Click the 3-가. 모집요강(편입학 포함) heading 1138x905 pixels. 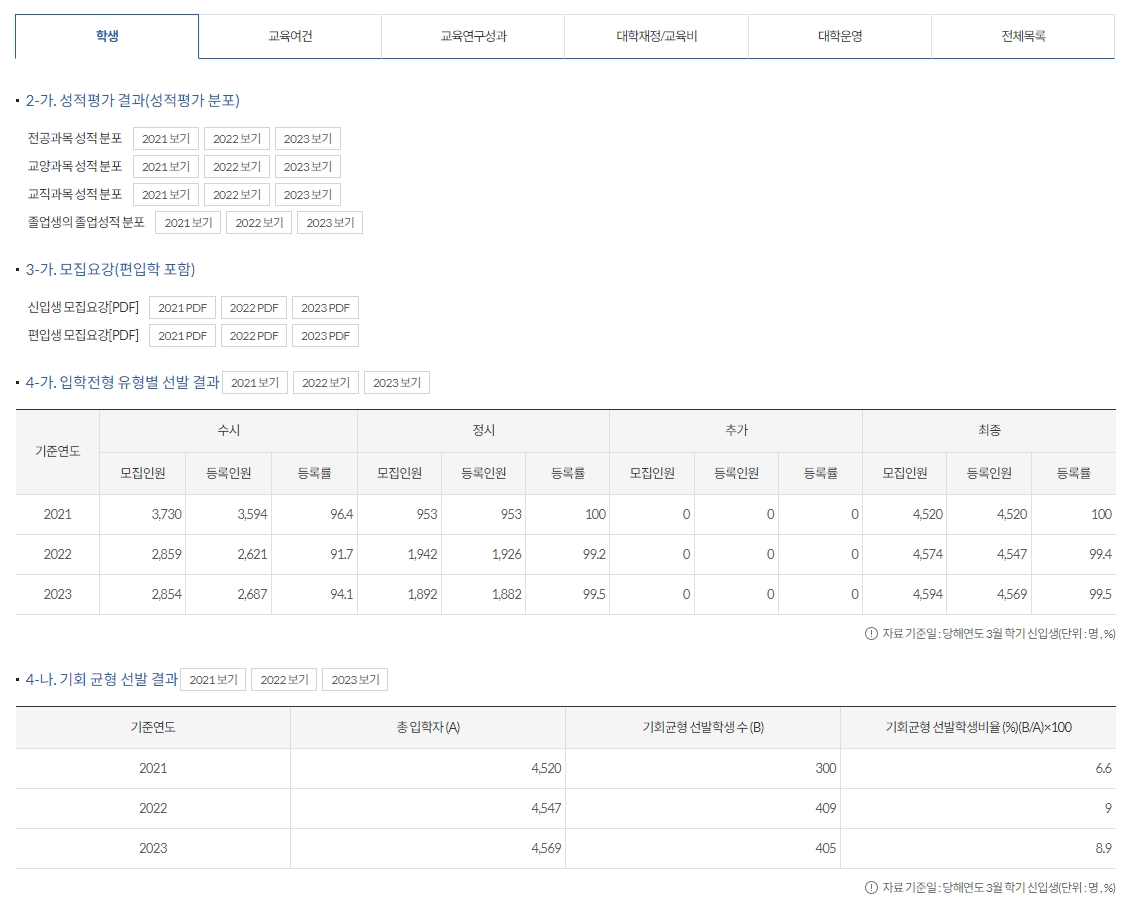110,269
